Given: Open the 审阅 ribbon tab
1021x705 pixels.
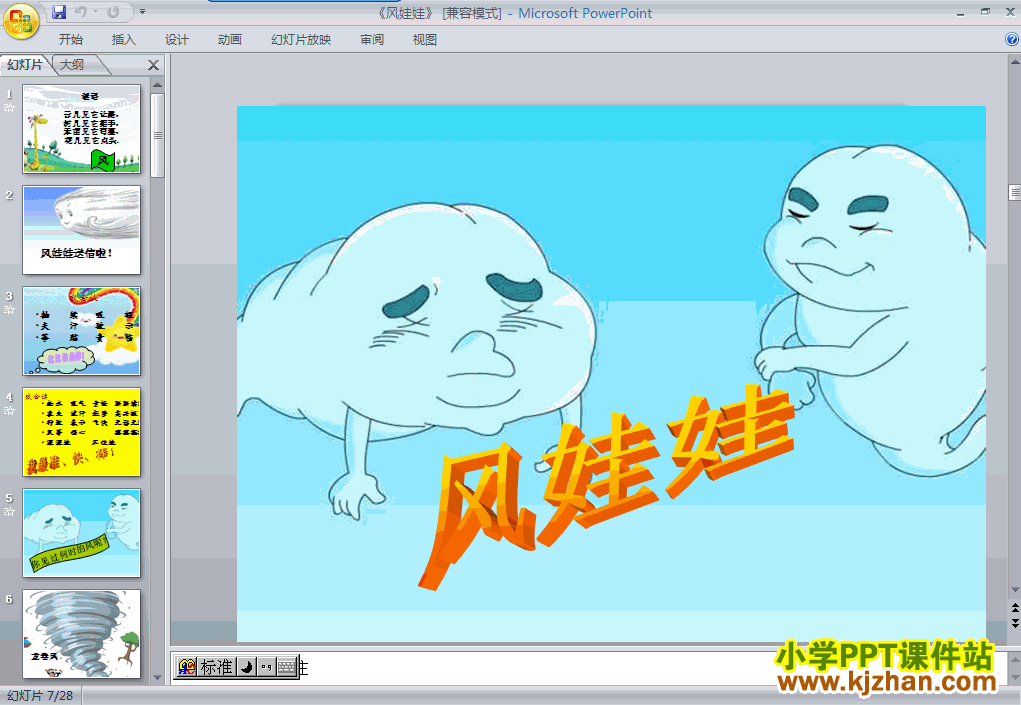Looking at the screenshot, I should coord(372,40).
